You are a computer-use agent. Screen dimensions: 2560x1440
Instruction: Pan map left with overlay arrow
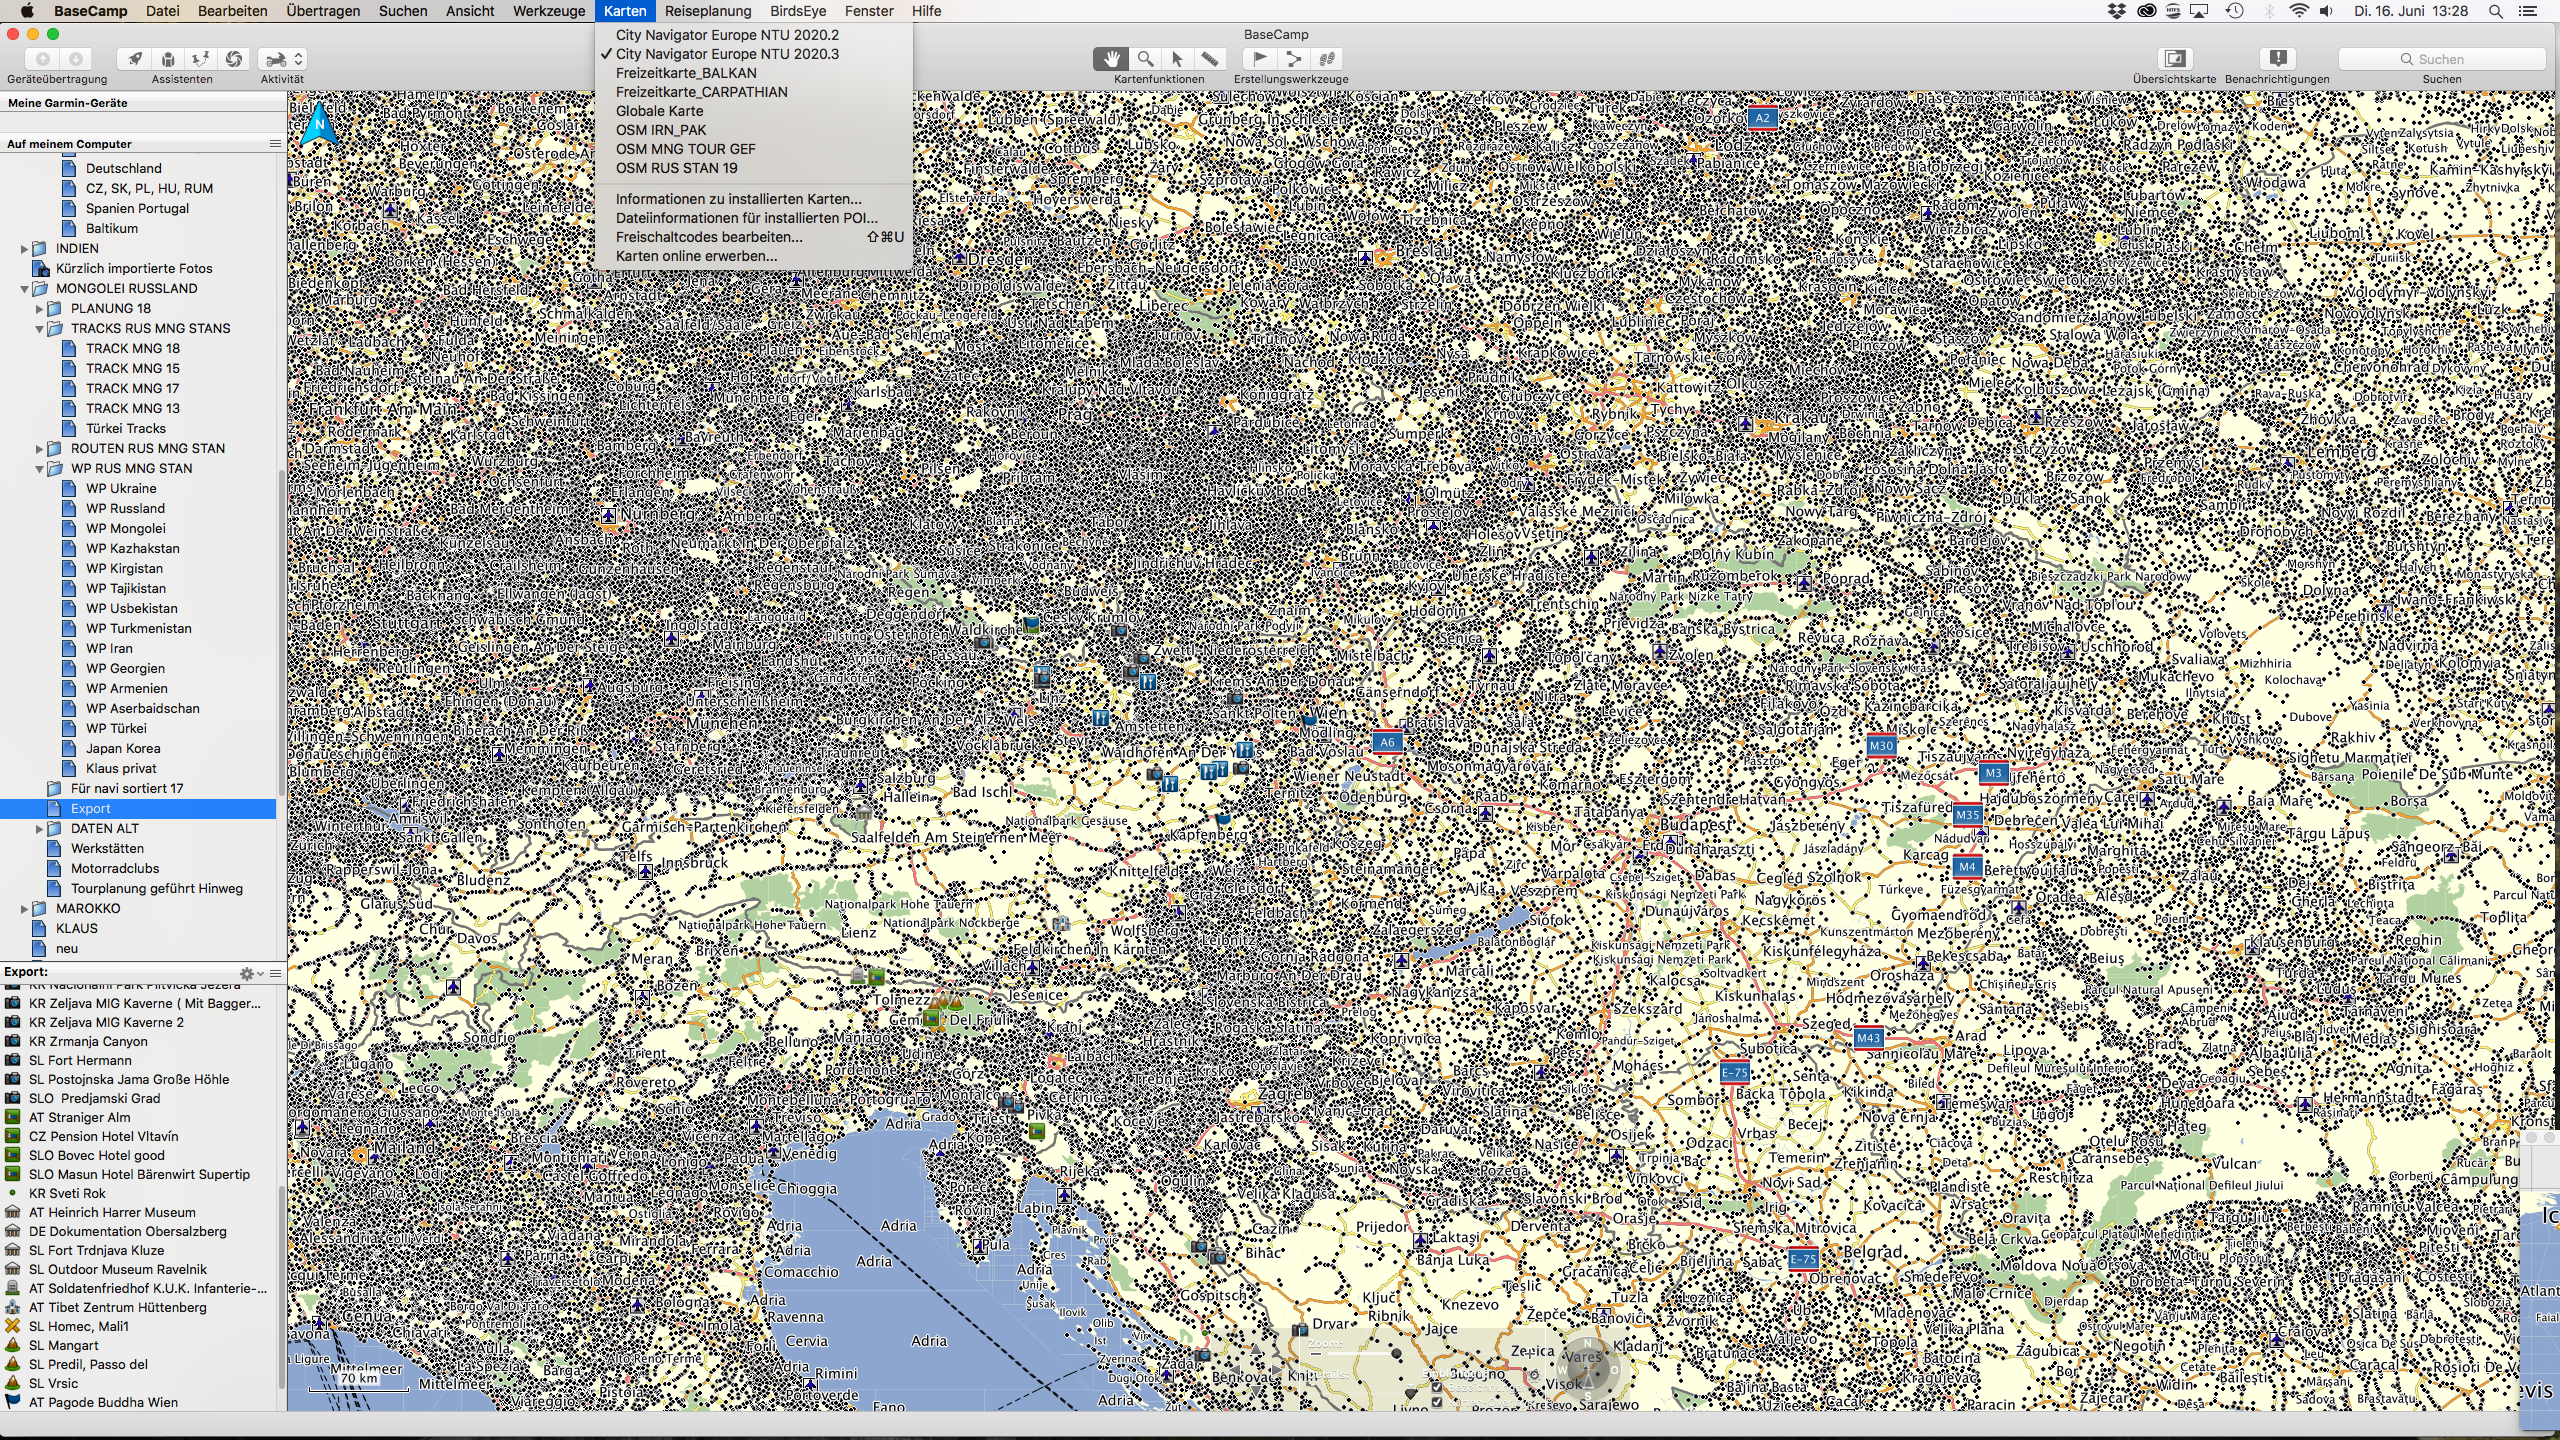point(1236,1370)
